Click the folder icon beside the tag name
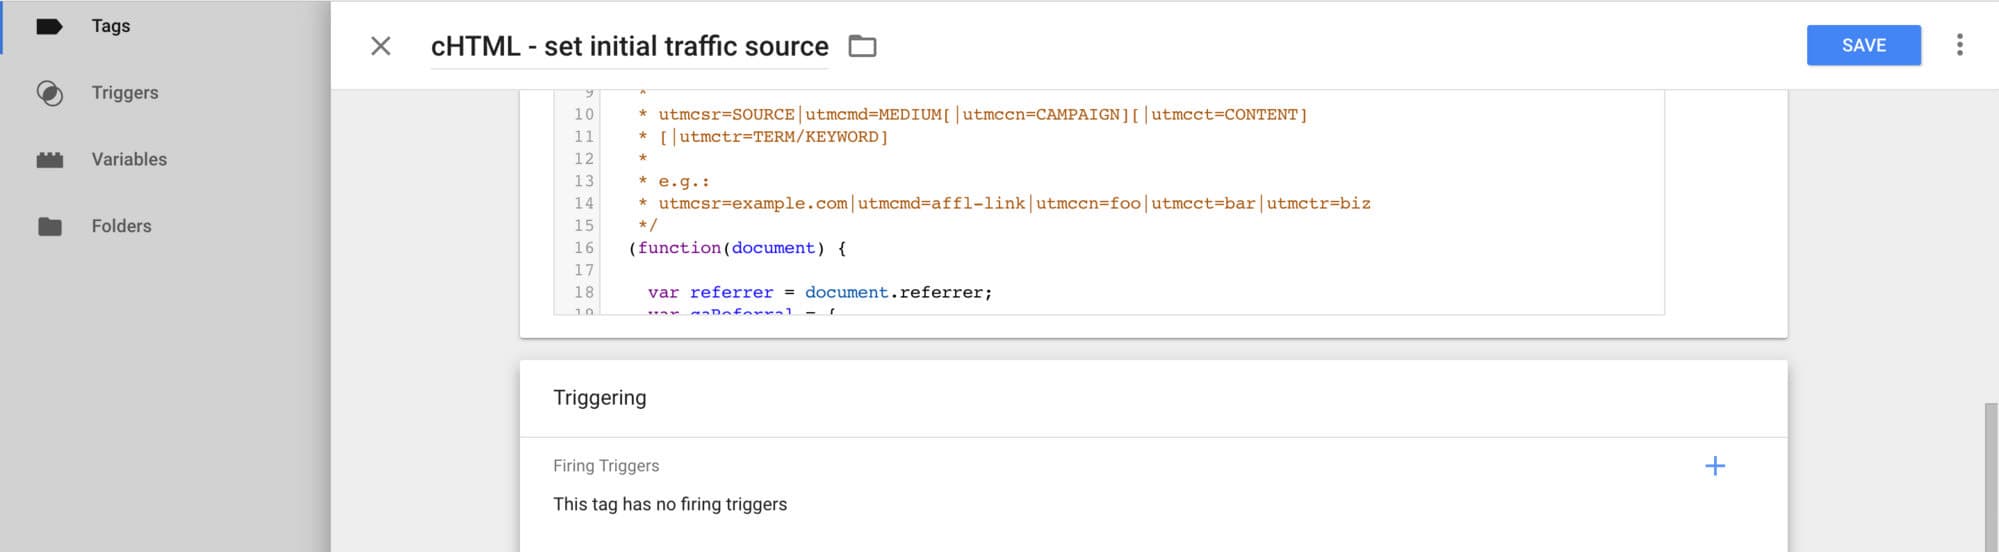The image size is (1999, 552). point(862,46)
